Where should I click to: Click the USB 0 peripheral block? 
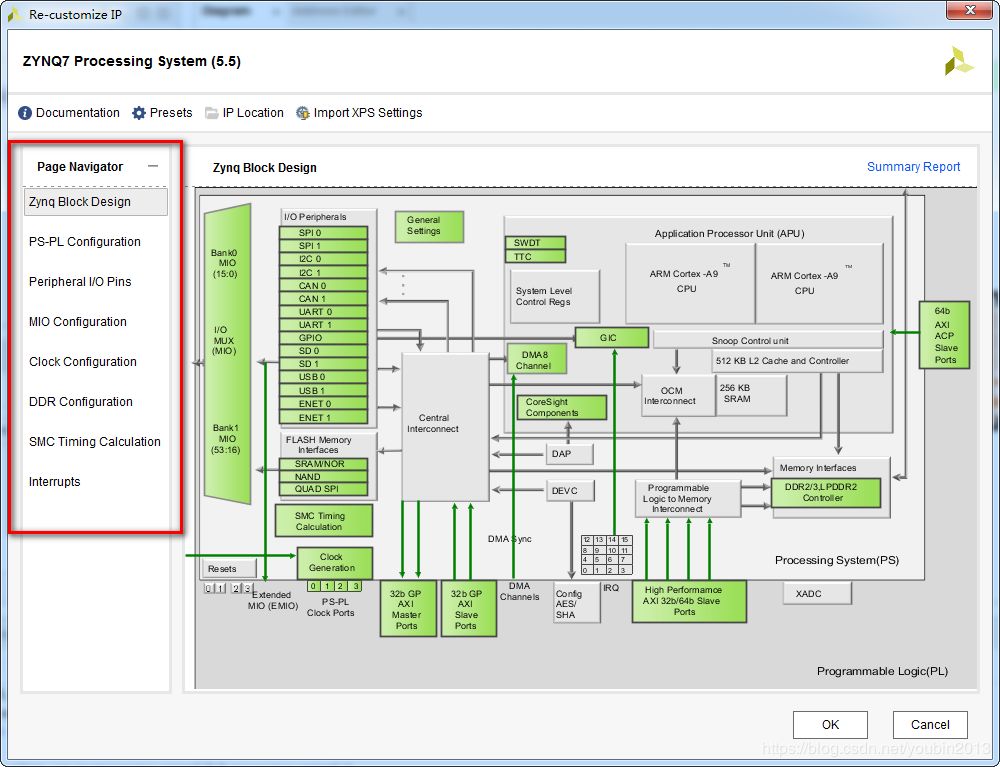(323, 377)
